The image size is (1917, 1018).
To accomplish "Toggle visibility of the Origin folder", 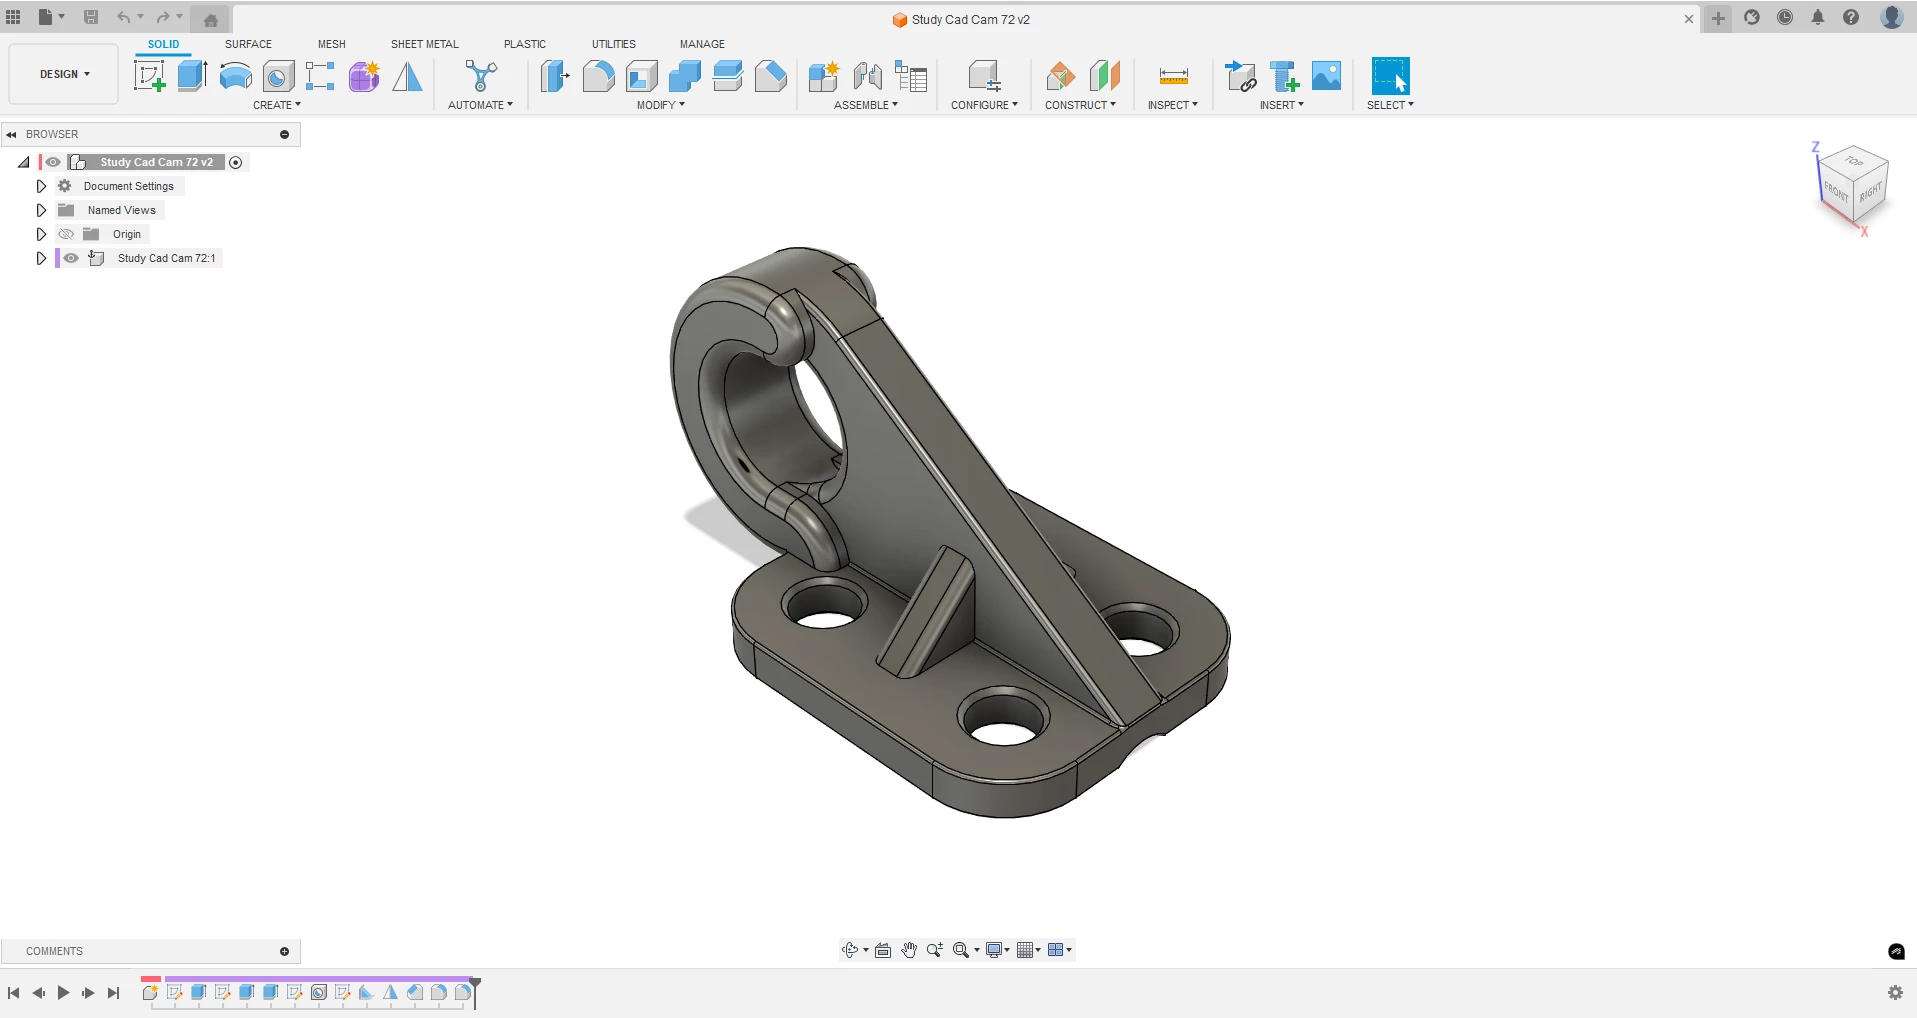I will pyautogui.click(x=66, y=234).
